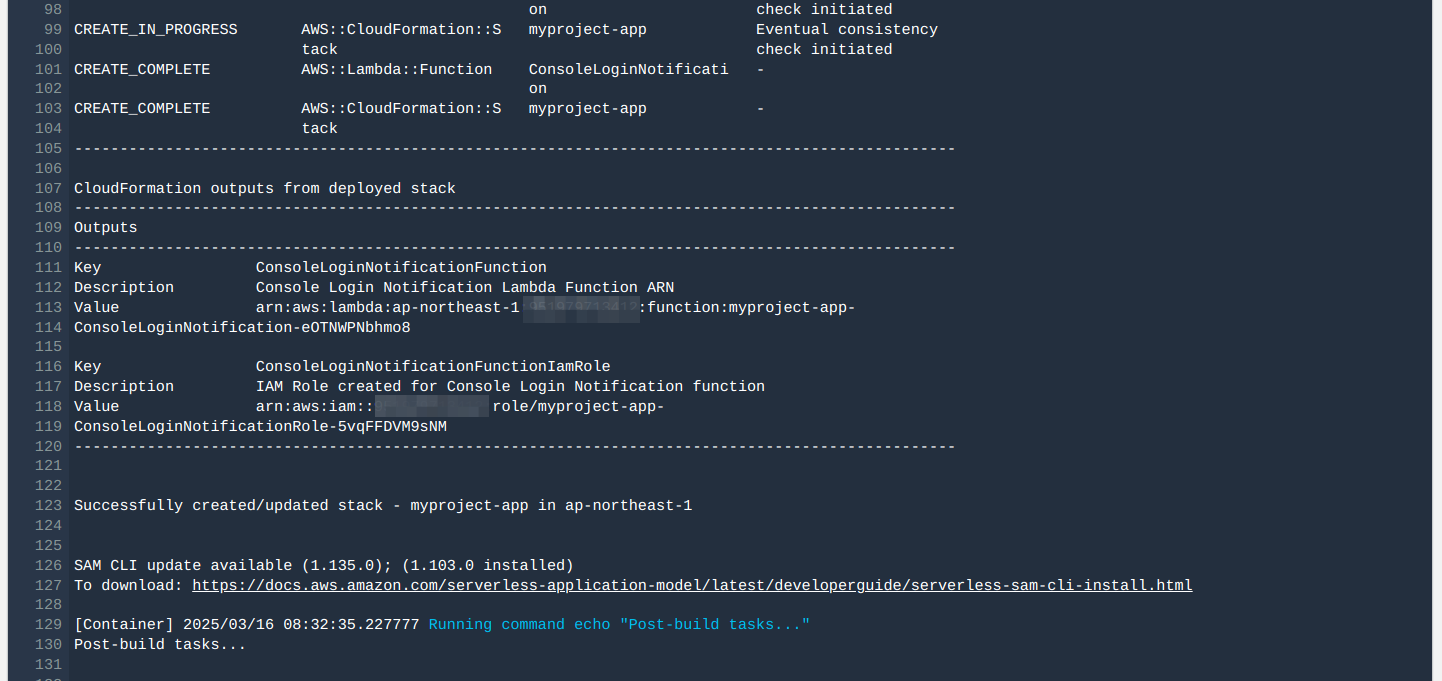
Task: Select the SAM CLI update available notice
Action: click(x=322, y=565)
